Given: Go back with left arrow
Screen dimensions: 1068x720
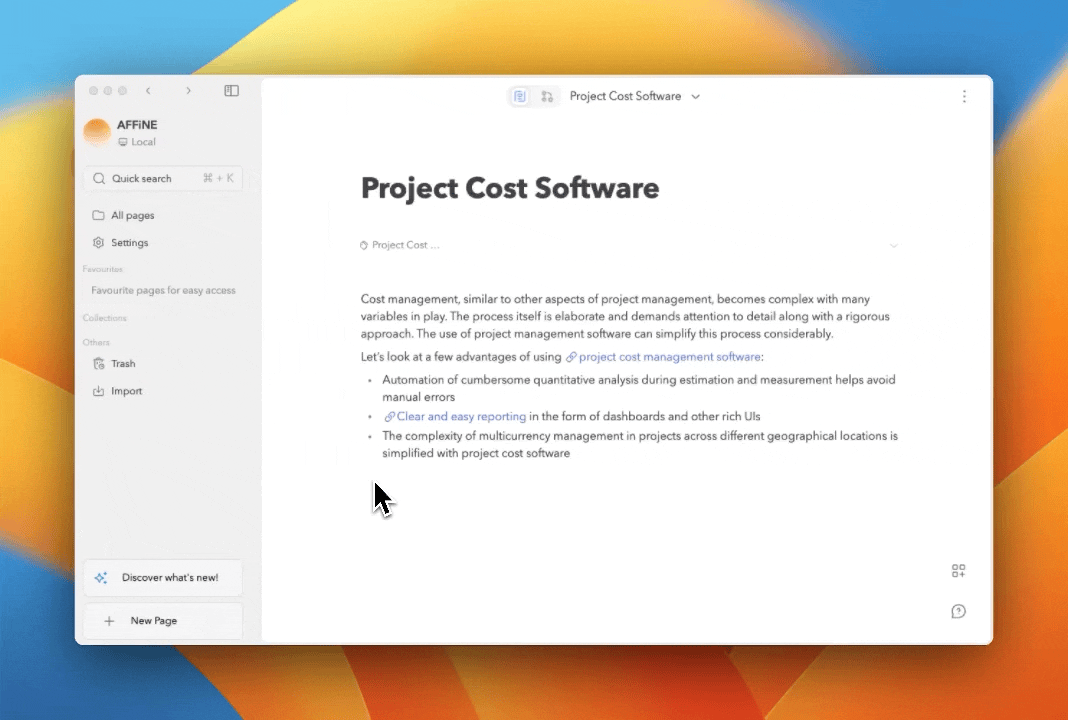Looking at the screenshot, I should pyautogui.click(x=148, y=91).
